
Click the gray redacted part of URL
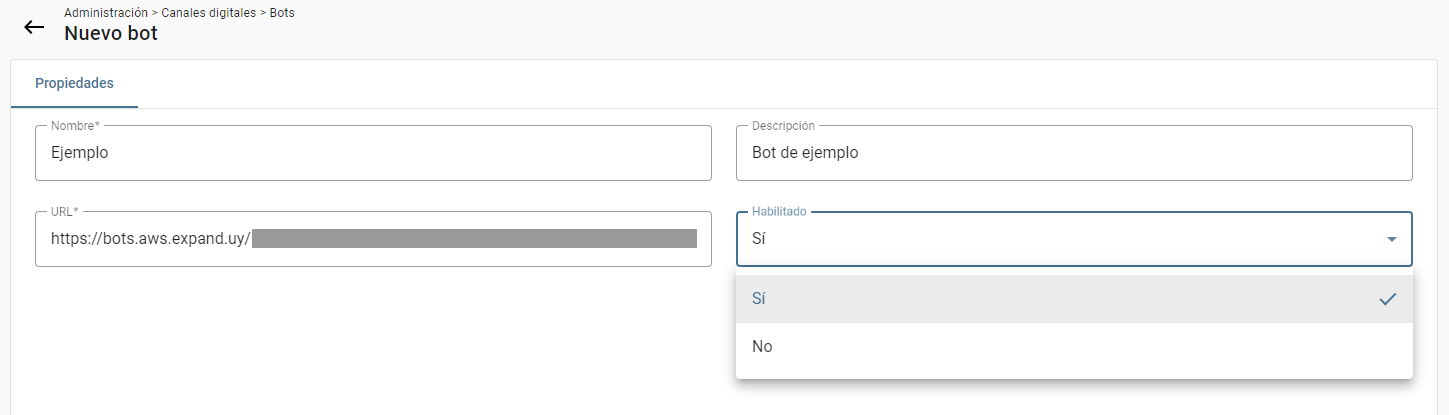pyautogui.click(x=474, y=238)
